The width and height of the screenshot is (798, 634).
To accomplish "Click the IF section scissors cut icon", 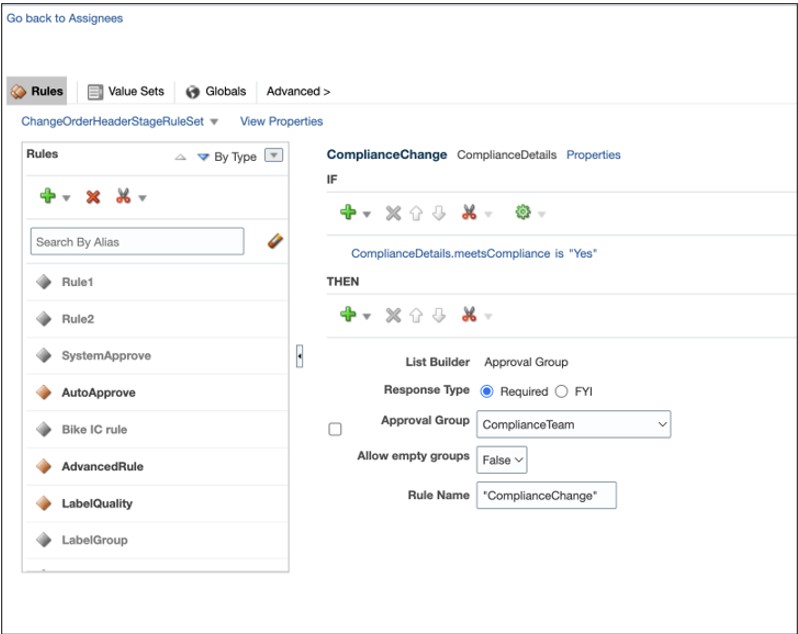I will 469,212.
